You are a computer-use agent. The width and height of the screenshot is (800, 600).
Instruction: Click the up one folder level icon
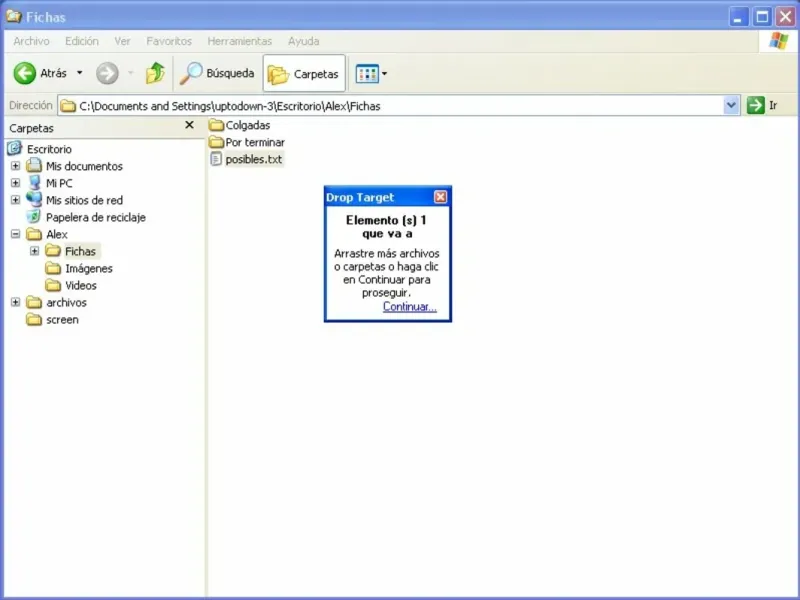click(x=155, y=73)
